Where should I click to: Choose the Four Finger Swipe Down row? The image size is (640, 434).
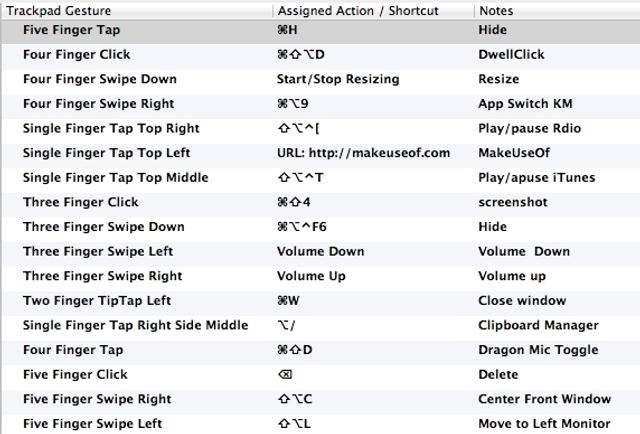pos(99,79)
